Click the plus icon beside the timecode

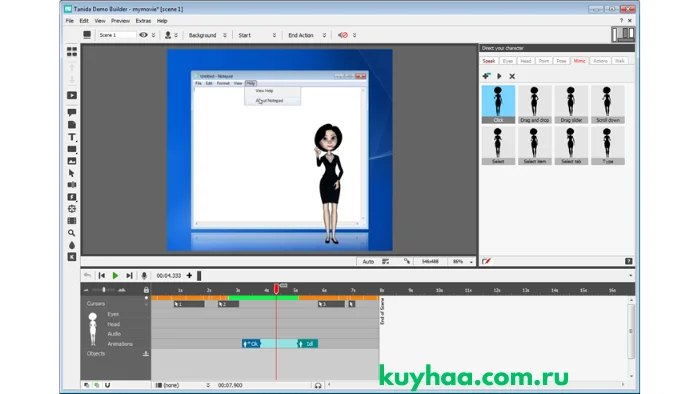click(x=189, y=276)
